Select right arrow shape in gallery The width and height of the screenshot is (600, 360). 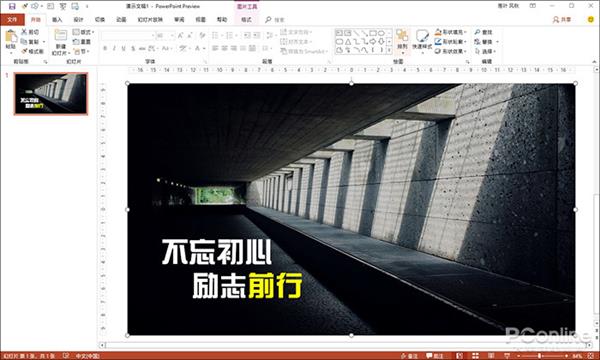pyautogui.click(x=373, y=41)
